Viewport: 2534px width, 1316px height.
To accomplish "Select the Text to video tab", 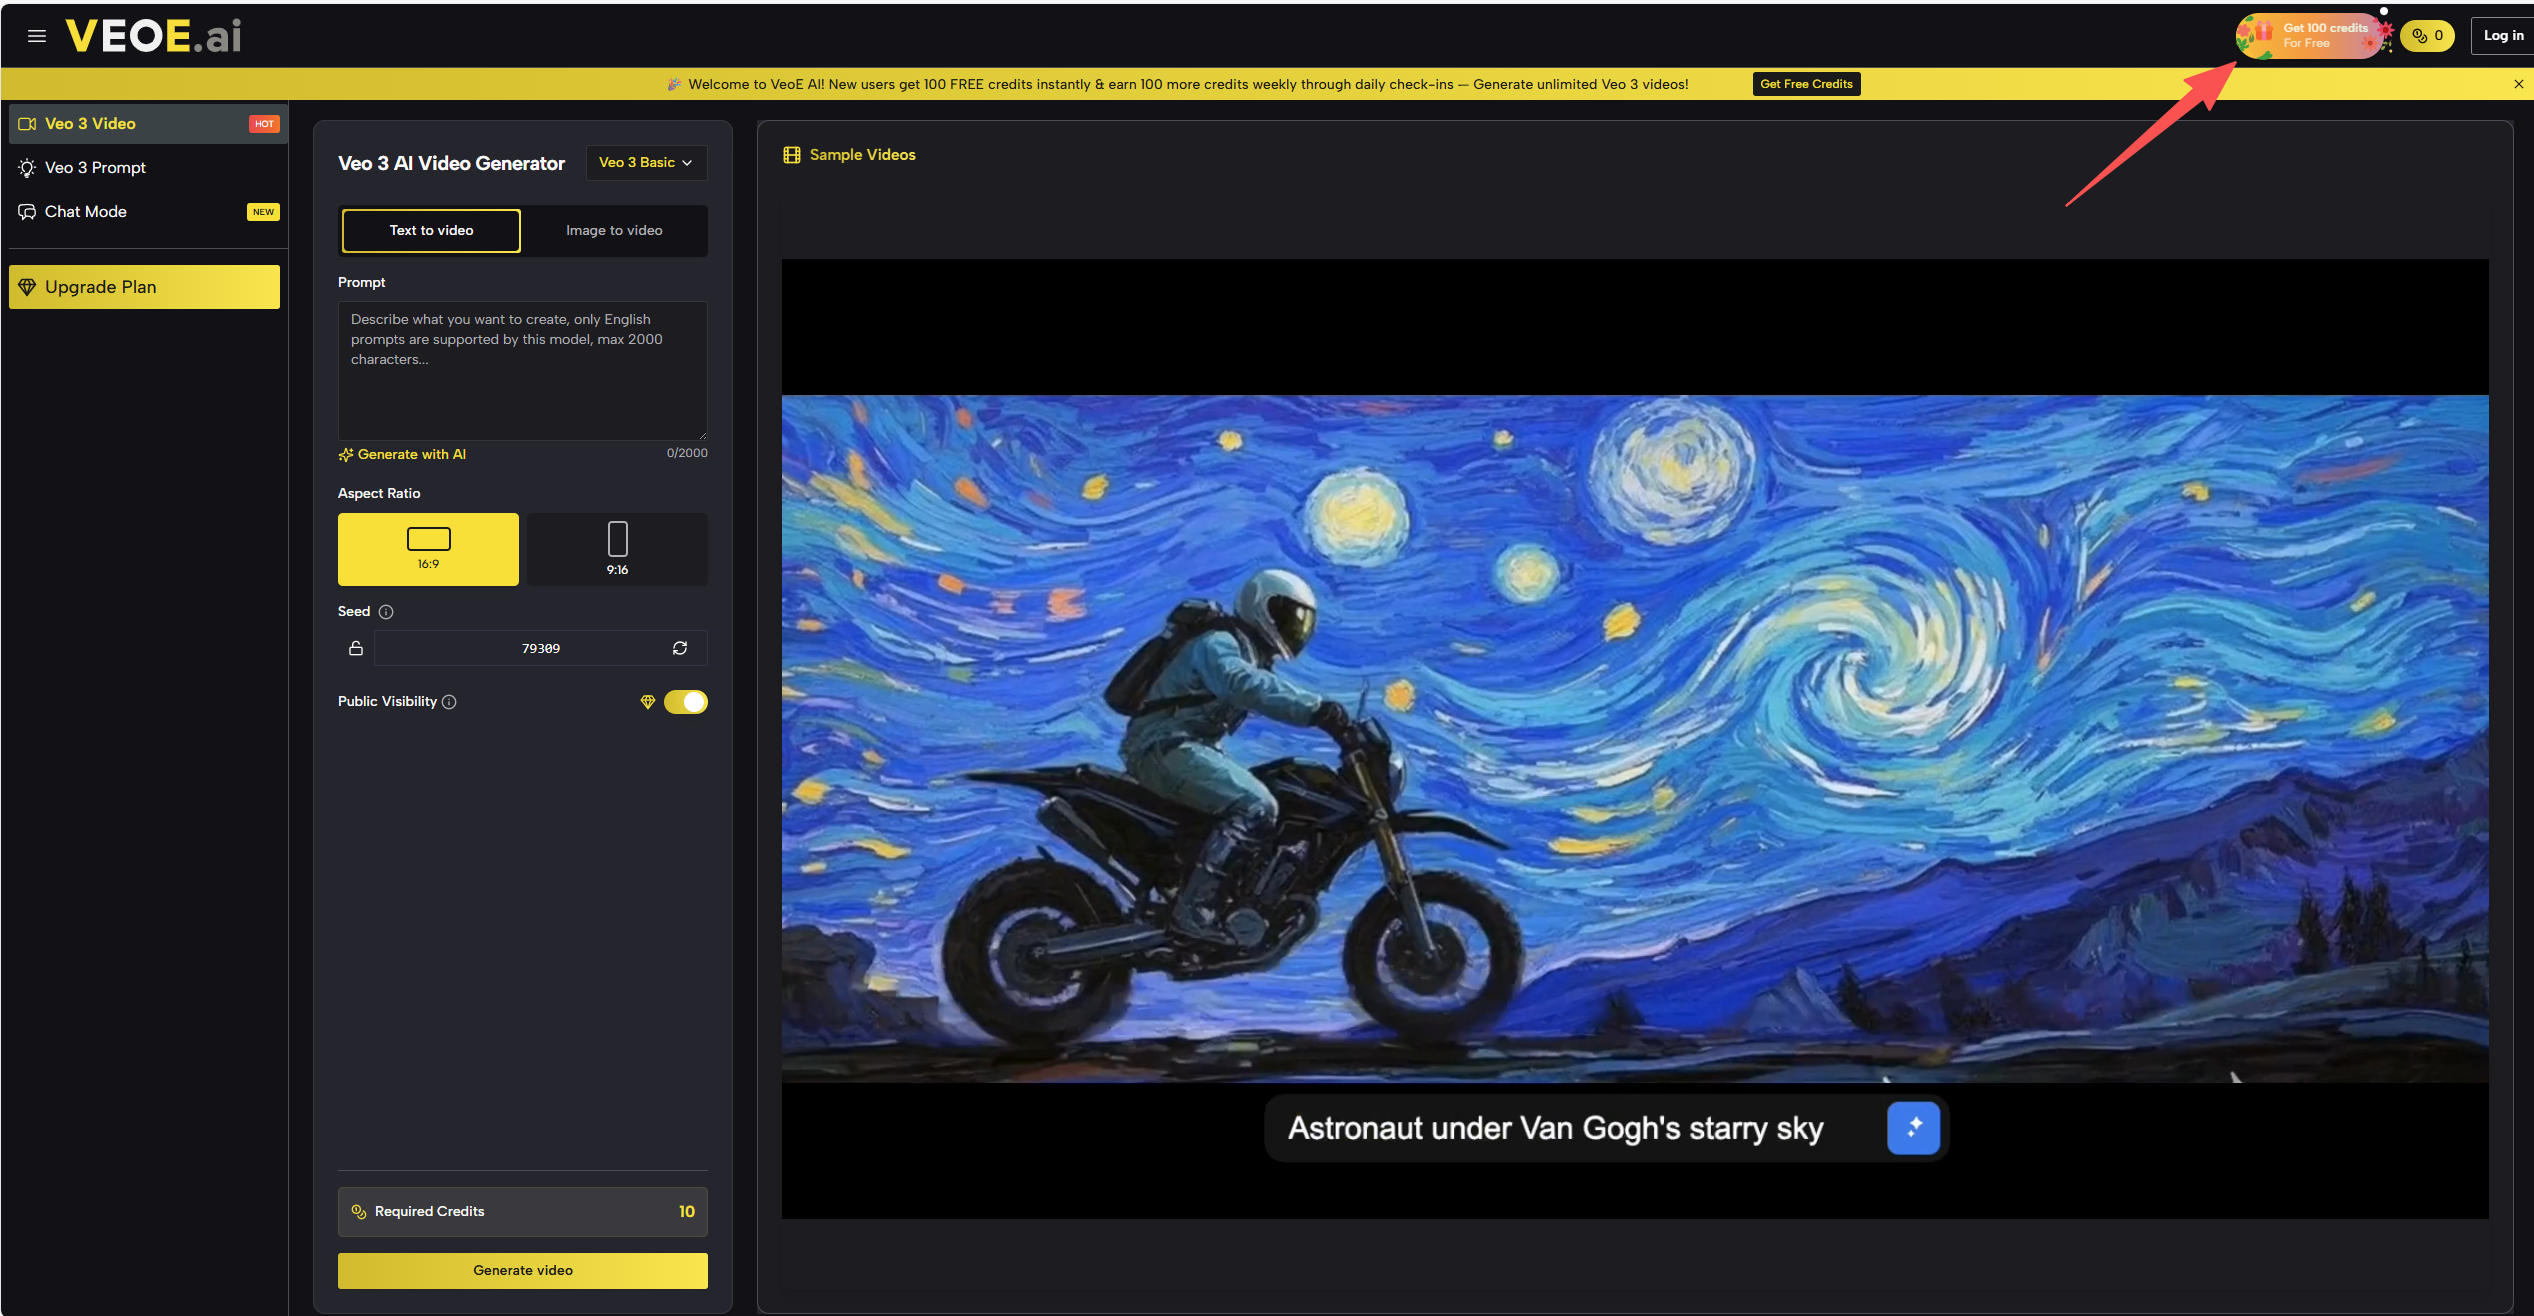I will 431,231.
